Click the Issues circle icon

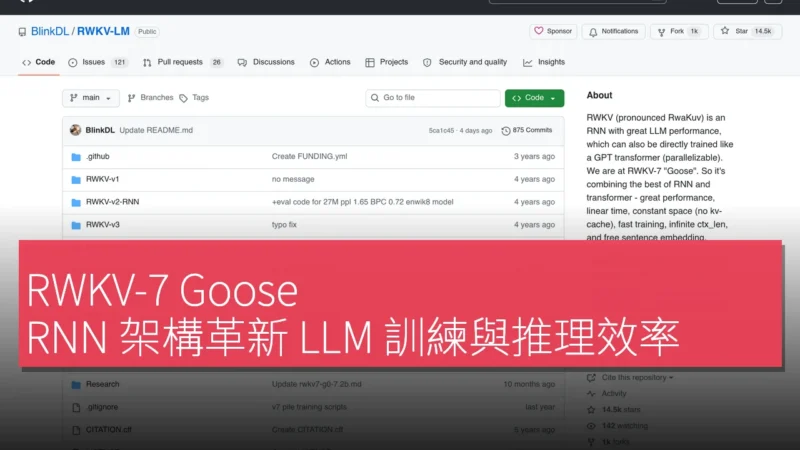click(72, 62)
